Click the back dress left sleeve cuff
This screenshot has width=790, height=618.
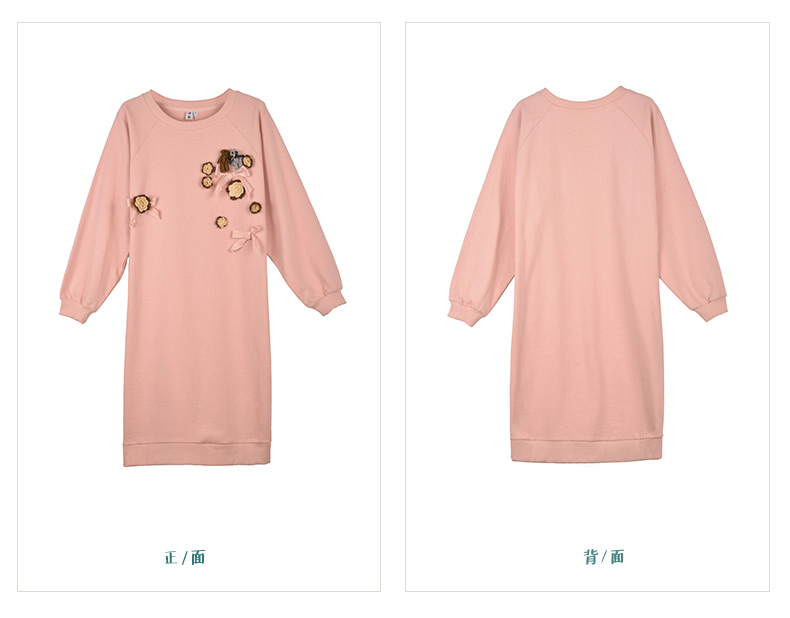pos(465,313)
